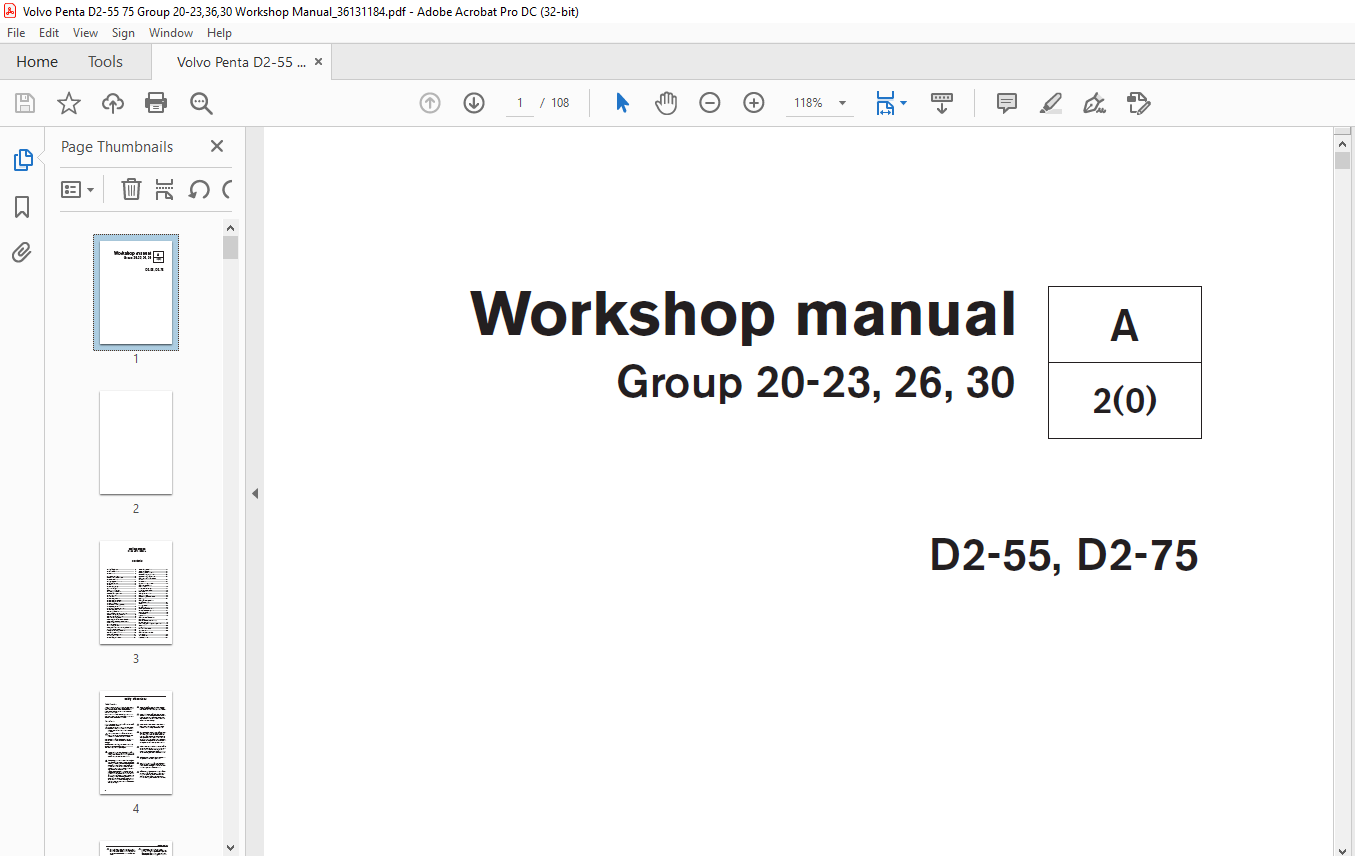
Task: Open the Help menu
Action: (x=219, y=33)
